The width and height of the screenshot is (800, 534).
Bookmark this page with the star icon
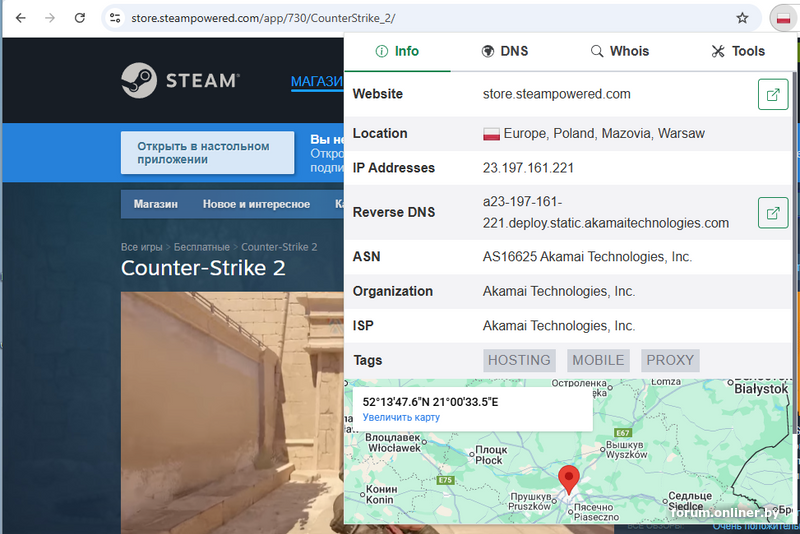pos(742,18)
